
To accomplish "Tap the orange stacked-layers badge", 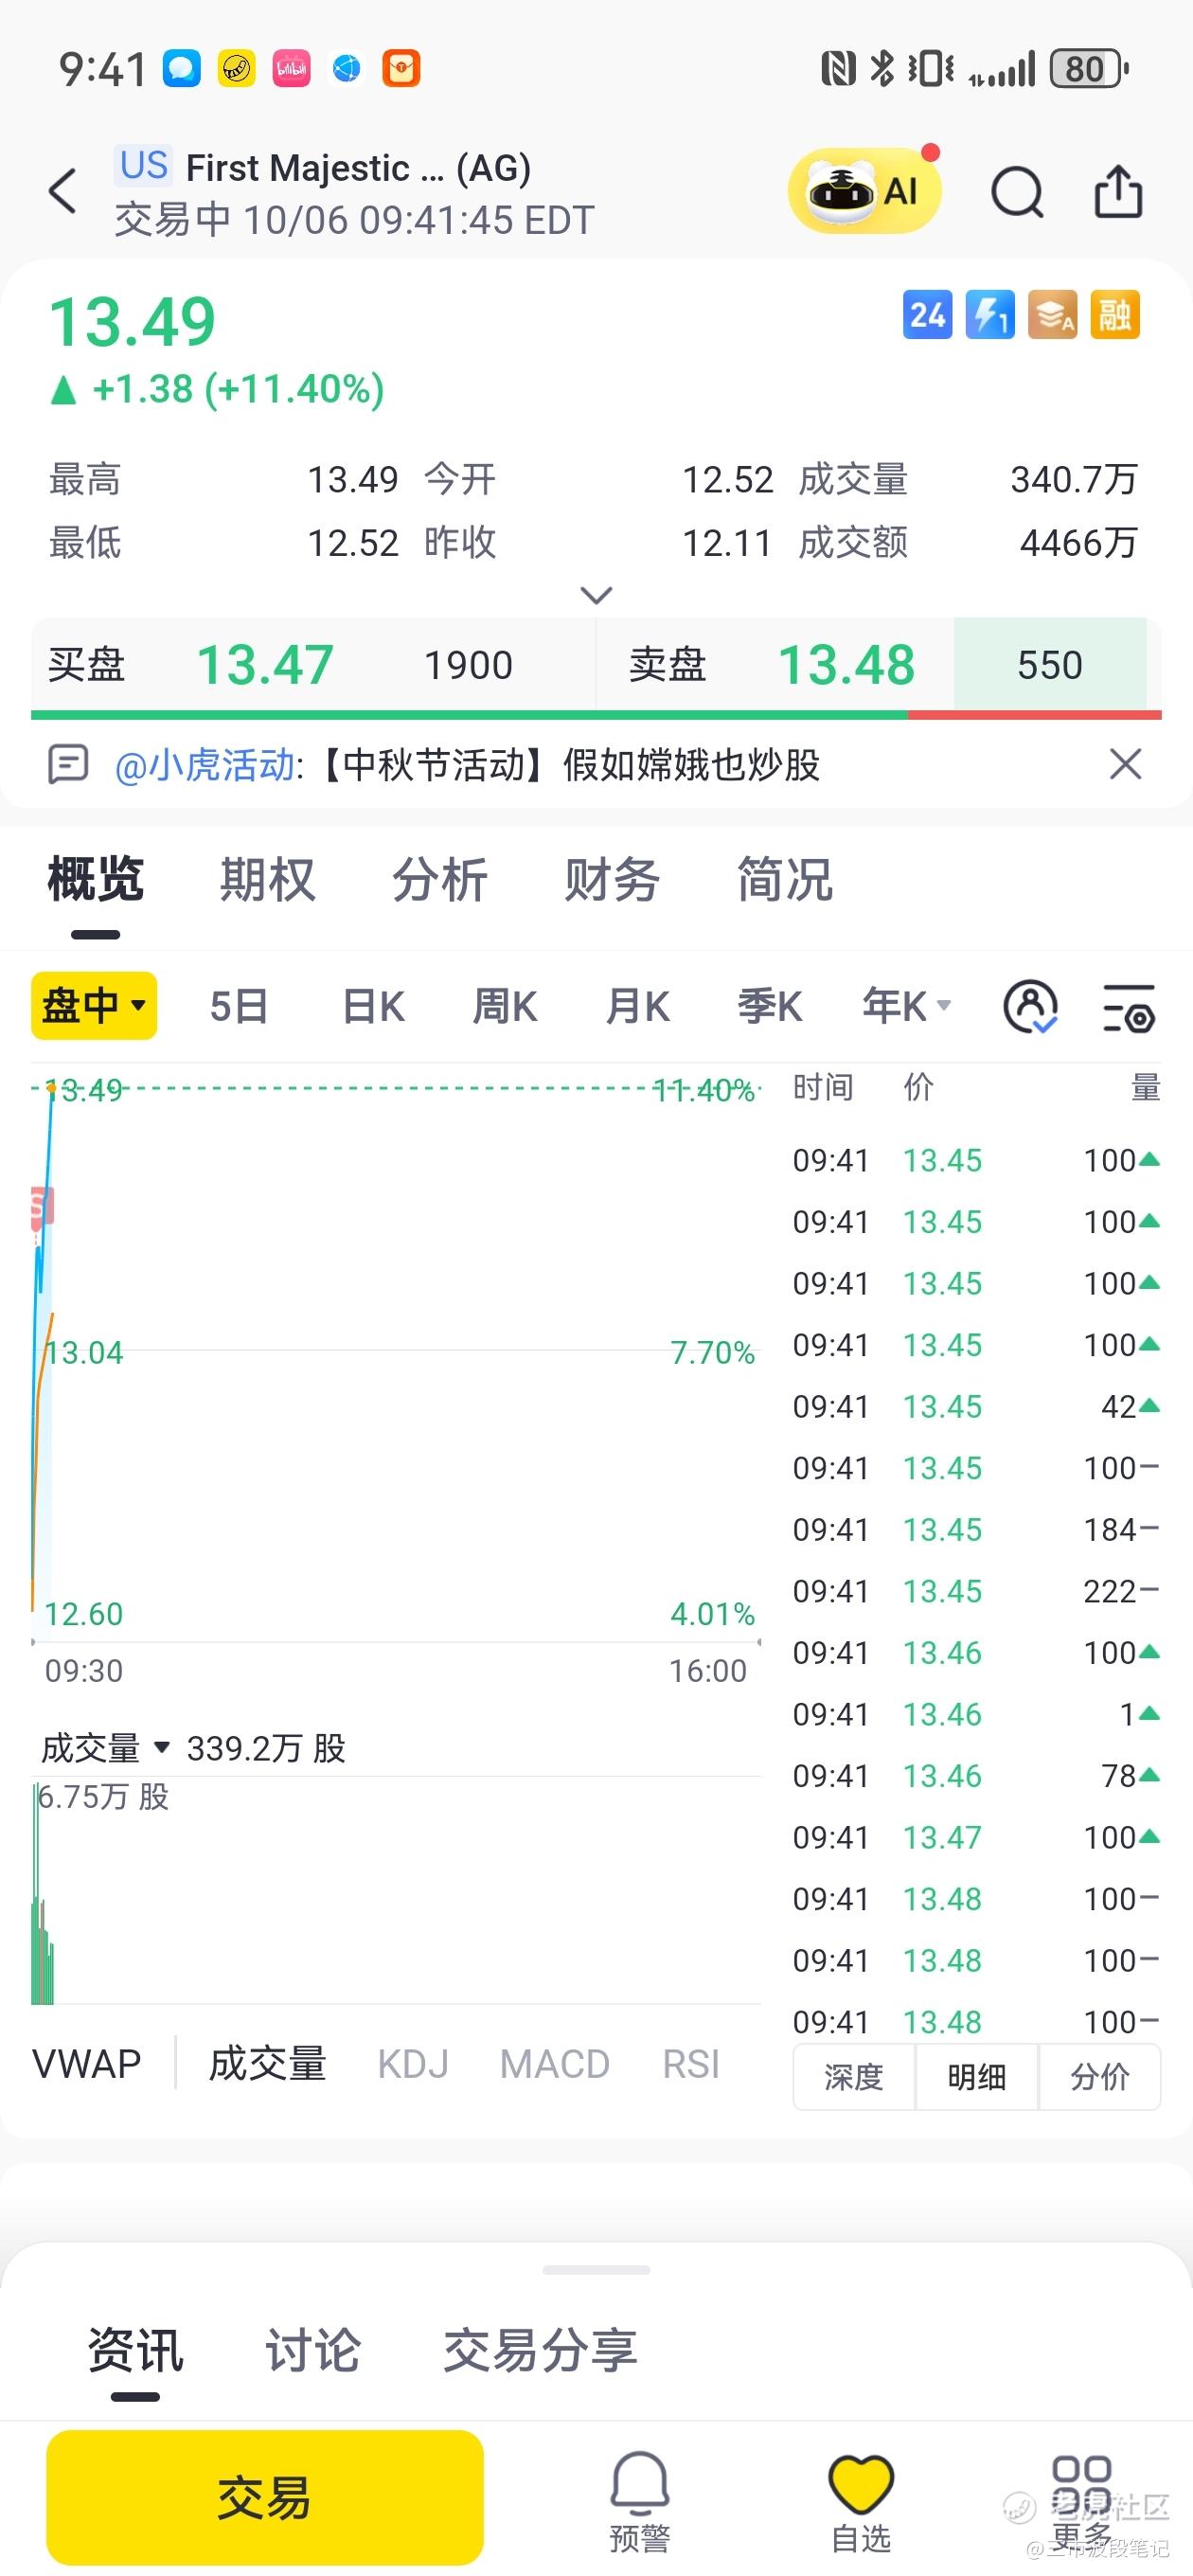I will tap(1053, 315).
